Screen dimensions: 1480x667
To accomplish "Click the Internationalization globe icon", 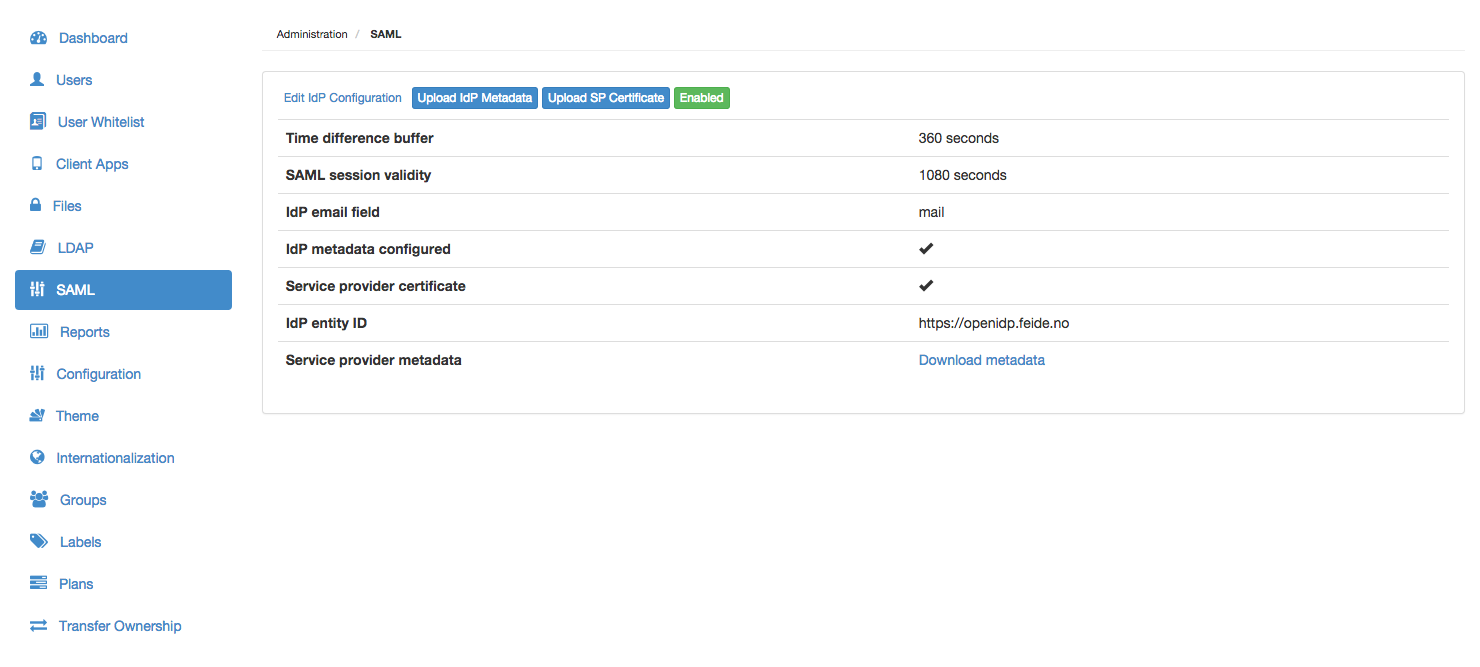I will click(x=37, y=458).
